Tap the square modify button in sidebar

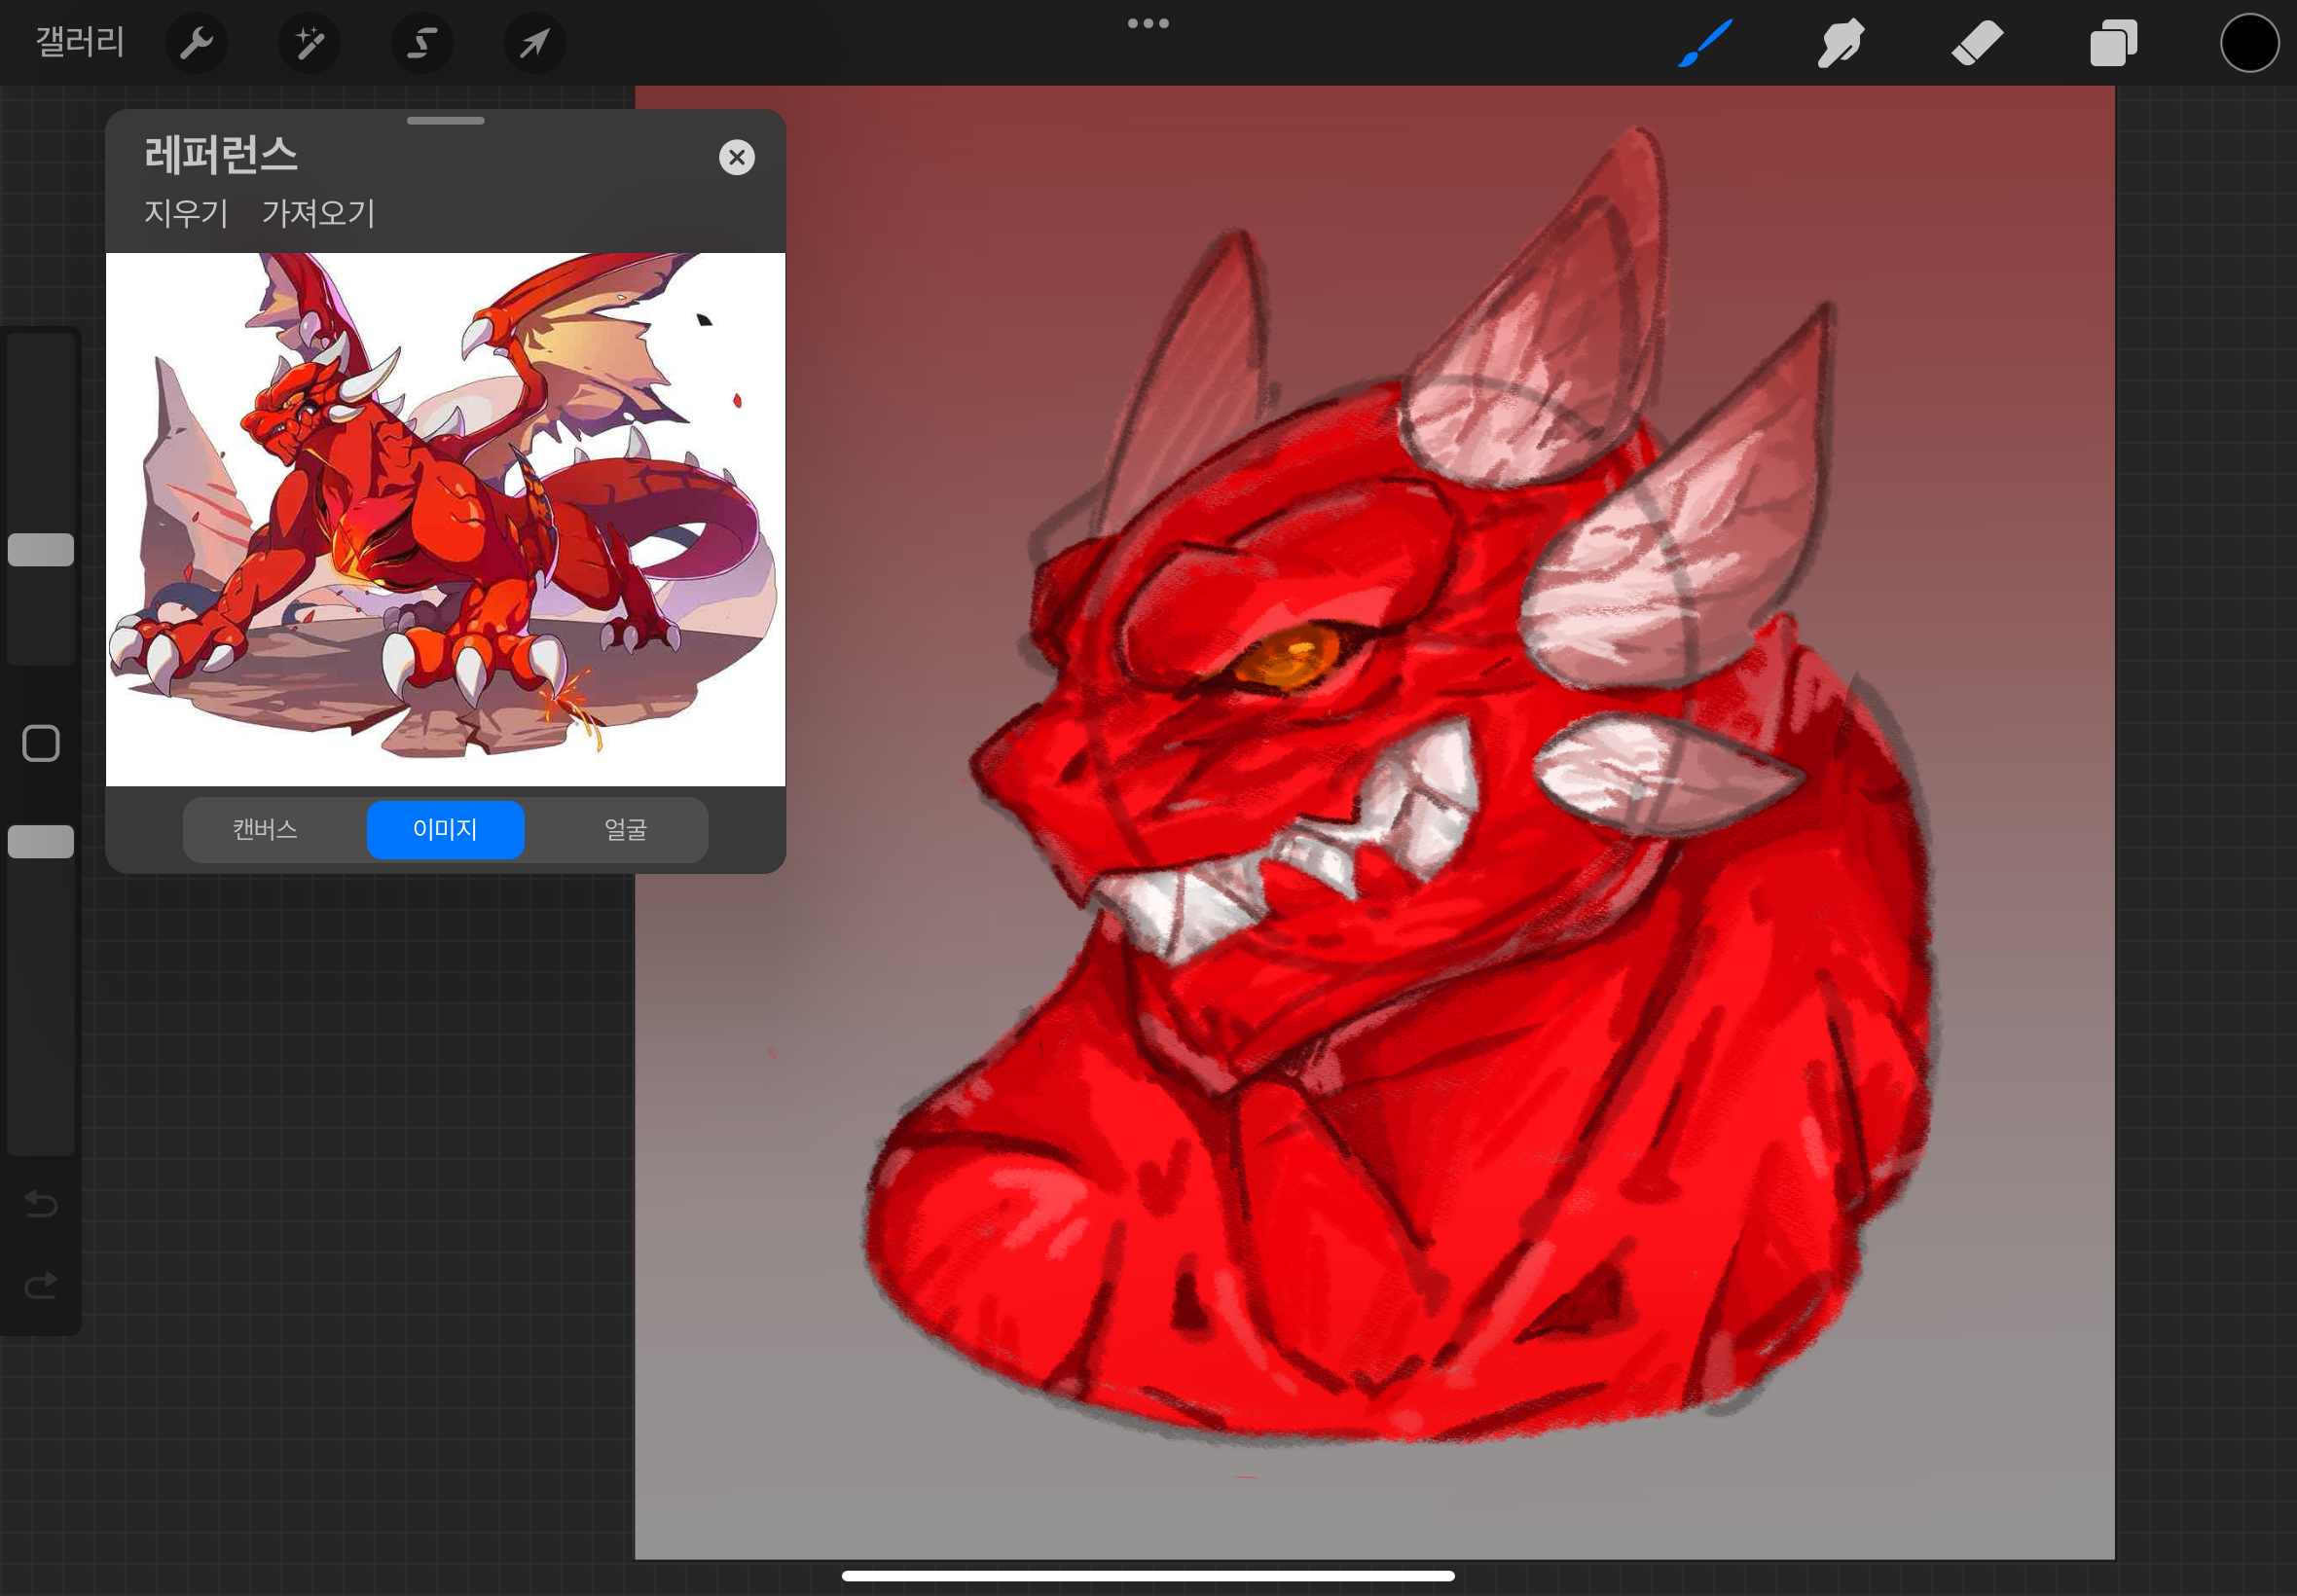tap(41, 743)
